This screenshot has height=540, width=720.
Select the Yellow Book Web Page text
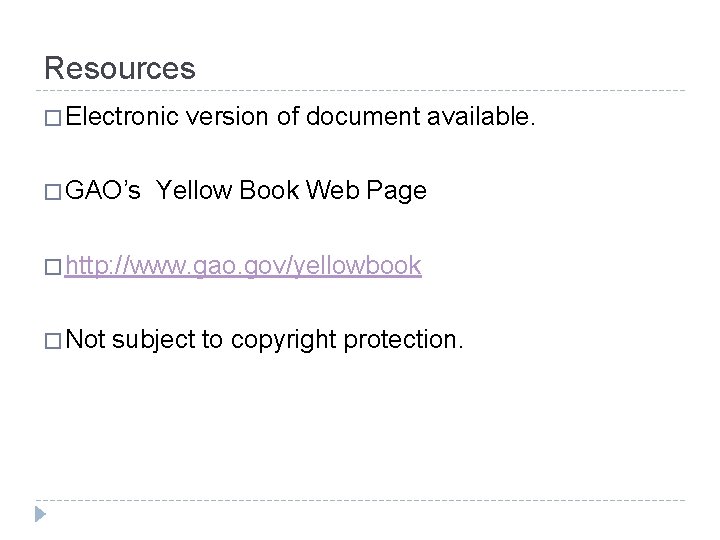292,193
